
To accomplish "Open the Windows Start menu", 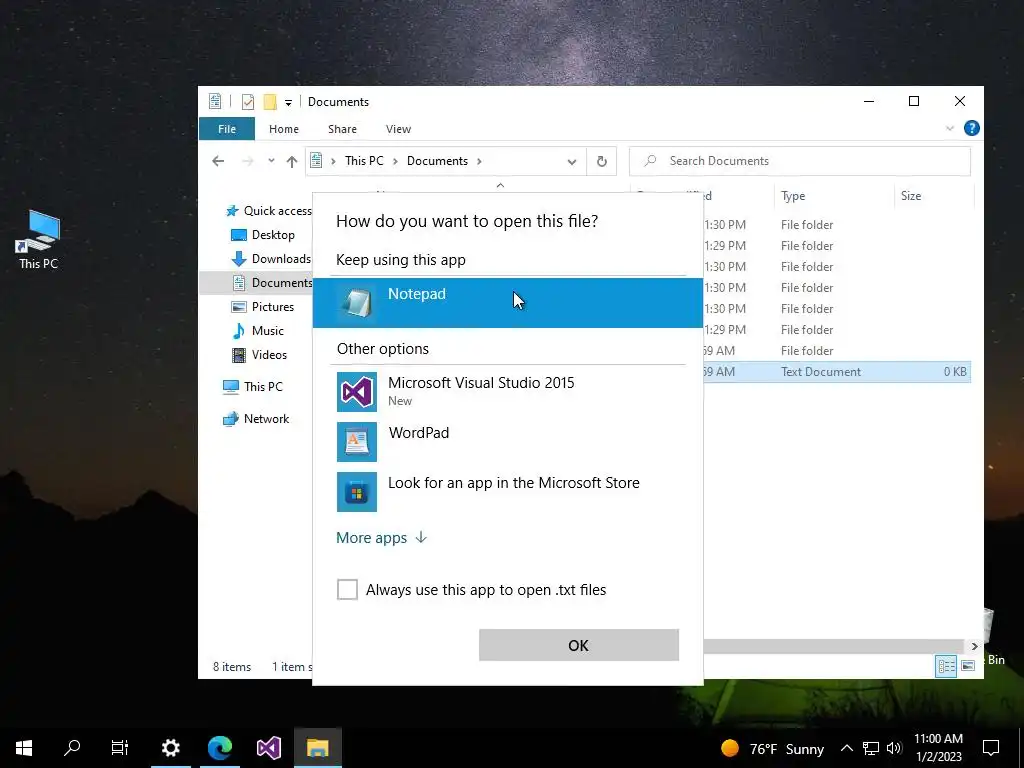I will point(24,748).
